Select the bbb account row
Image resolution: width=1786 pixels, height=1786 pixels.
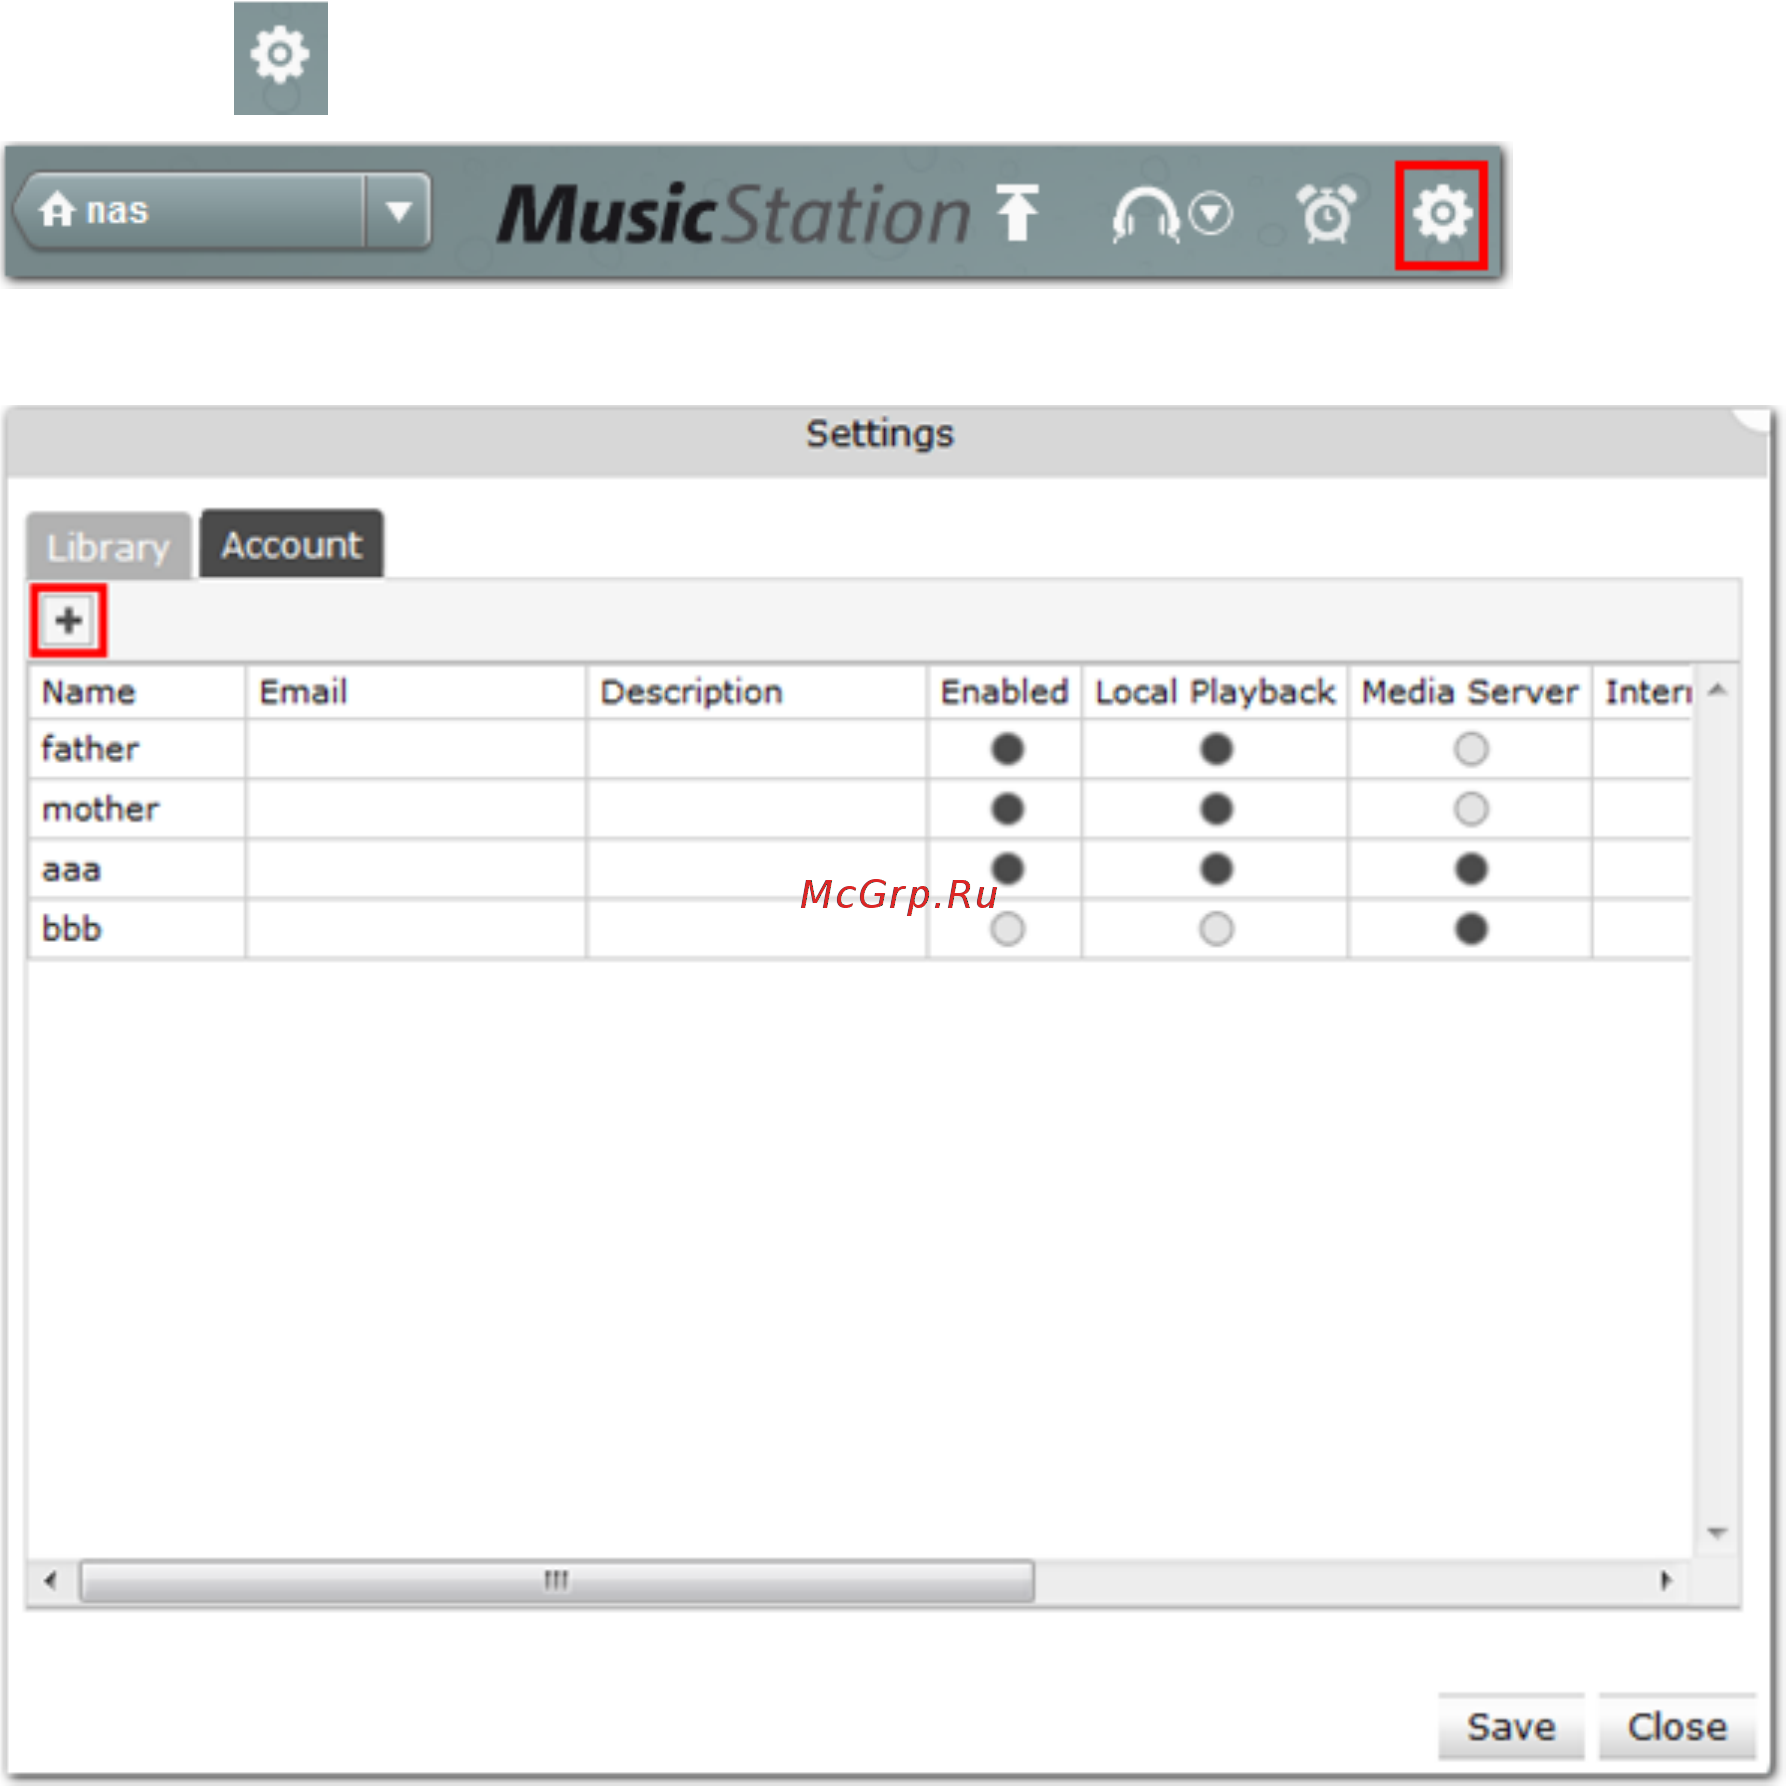[x=860, y=929]
